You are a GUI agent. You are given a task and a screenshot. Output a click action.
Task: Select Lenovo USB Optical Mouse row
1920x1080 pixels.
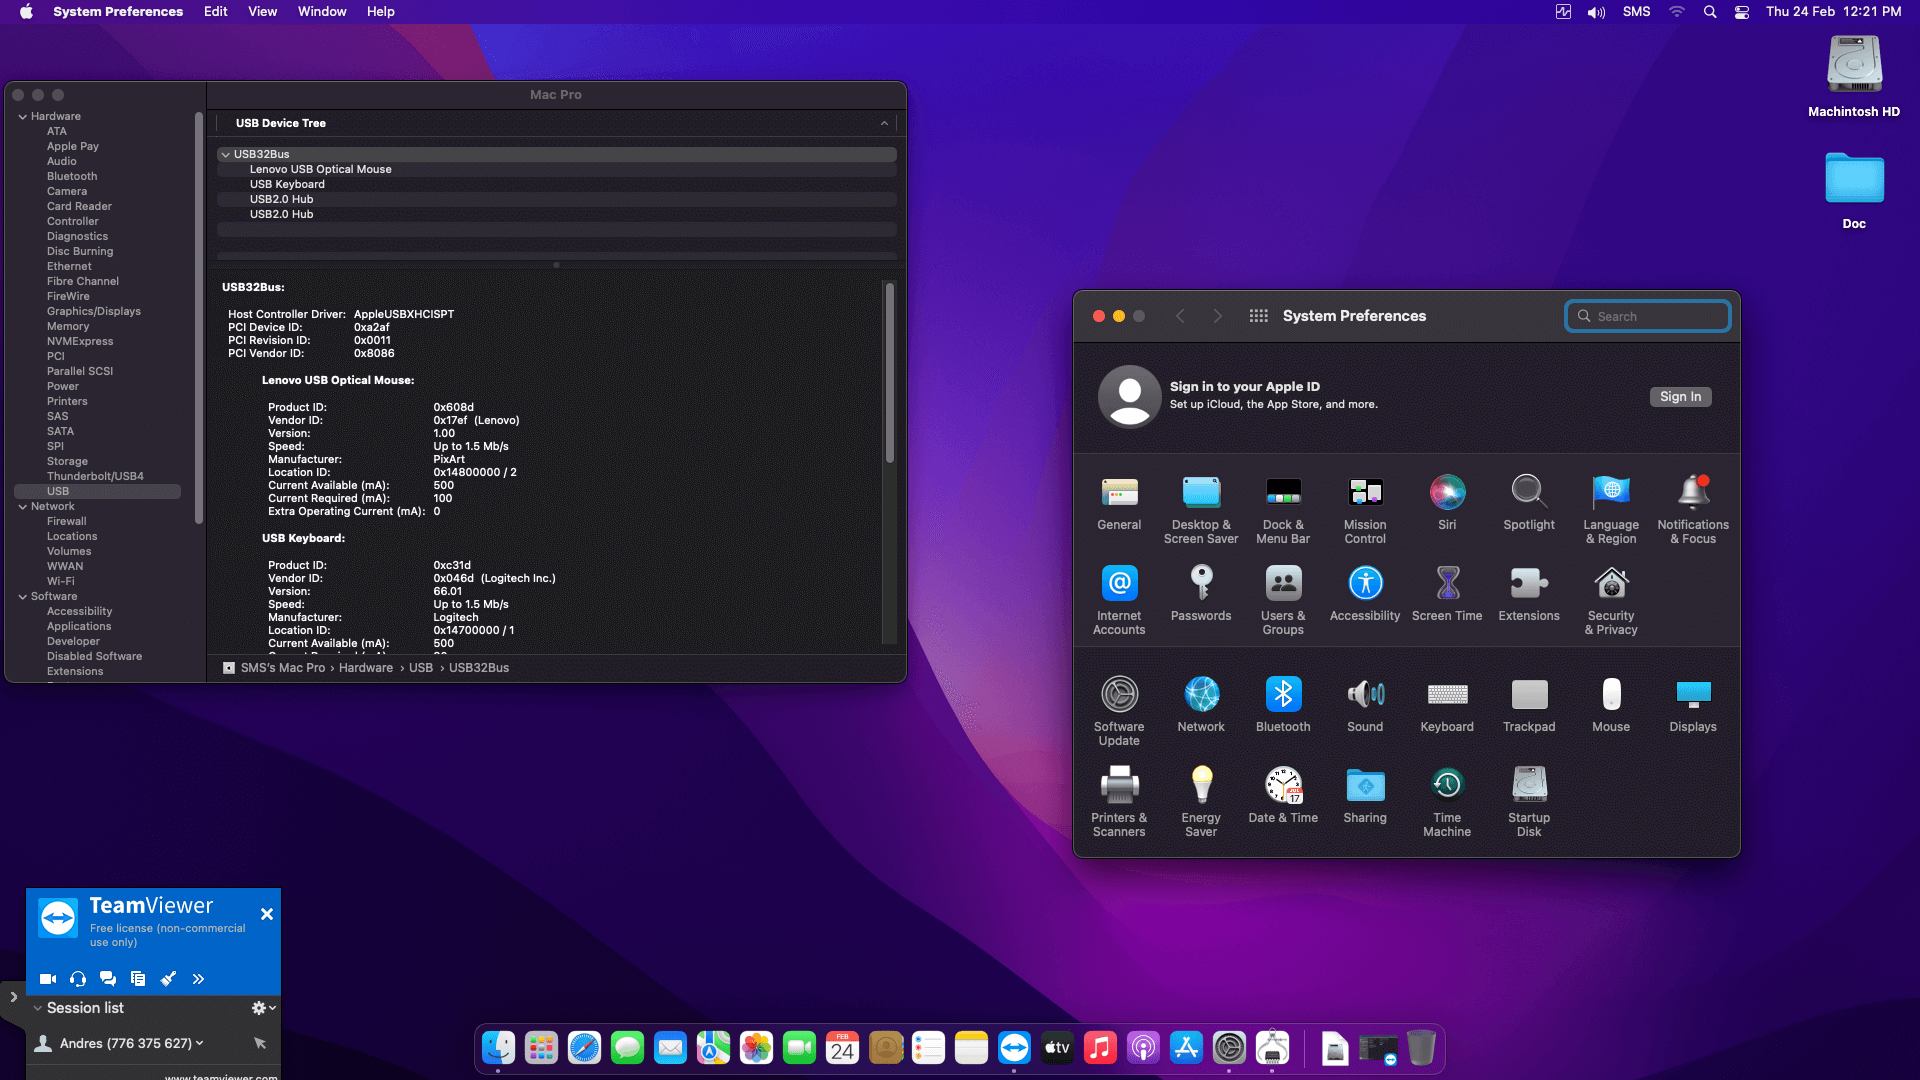pyautogui.click(x=556, y=170)
